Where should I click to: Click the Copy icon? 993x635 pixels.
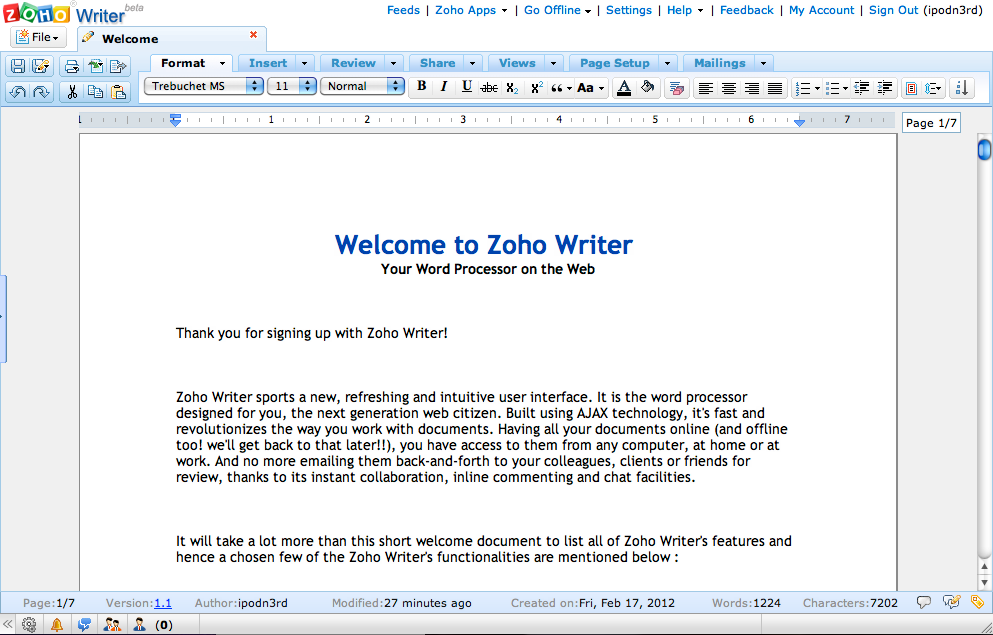[x=95, y=92]
